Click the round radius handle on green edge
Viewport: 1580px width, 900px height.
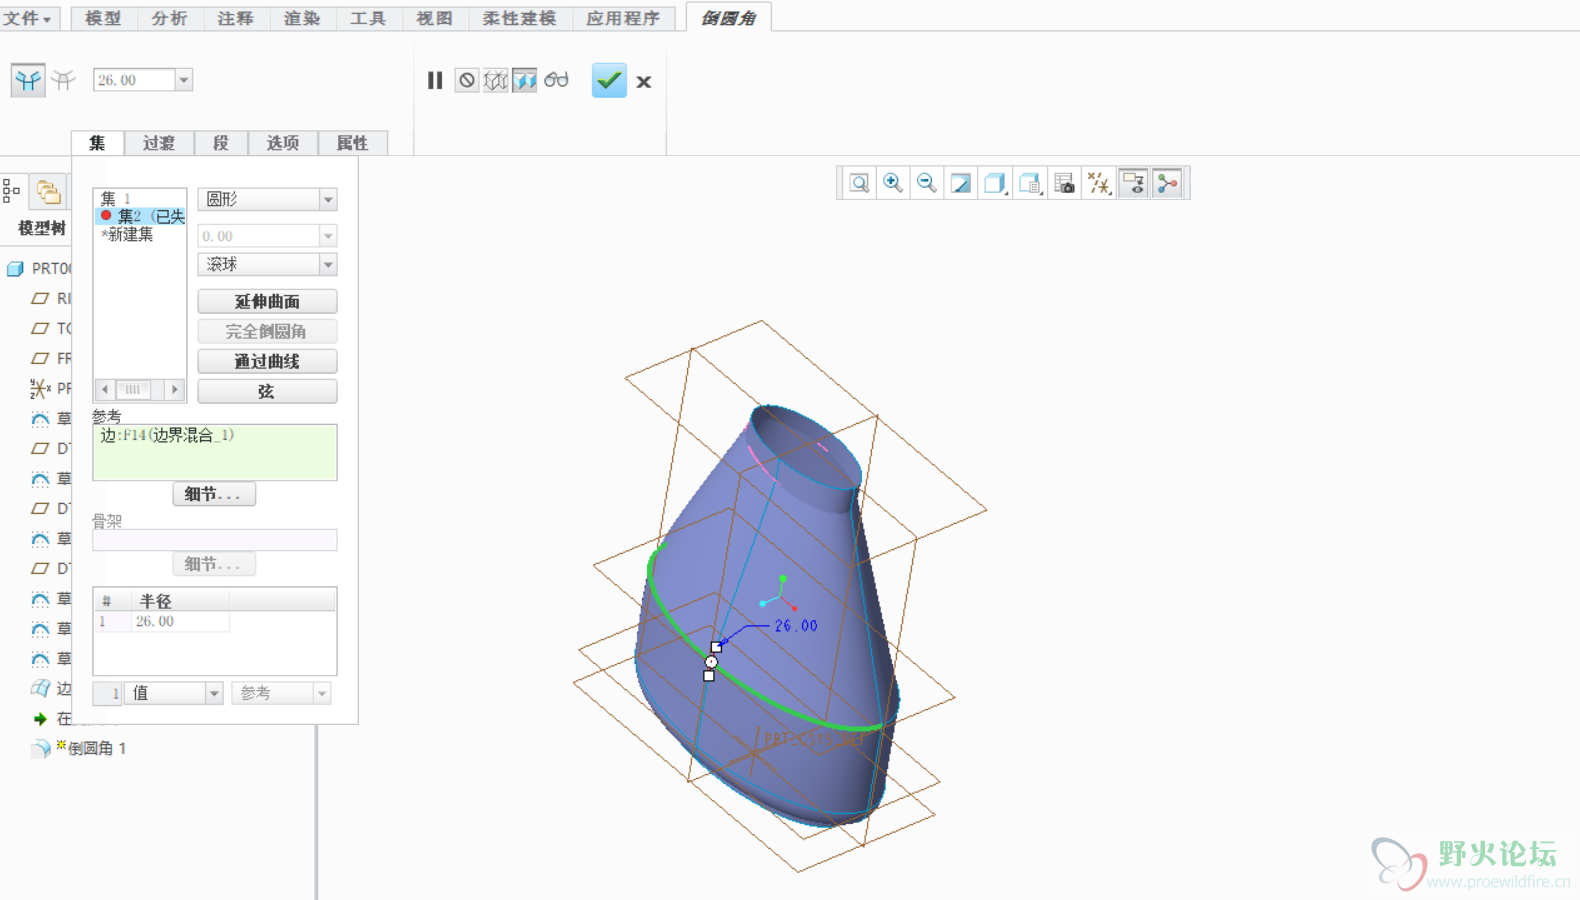711,662
